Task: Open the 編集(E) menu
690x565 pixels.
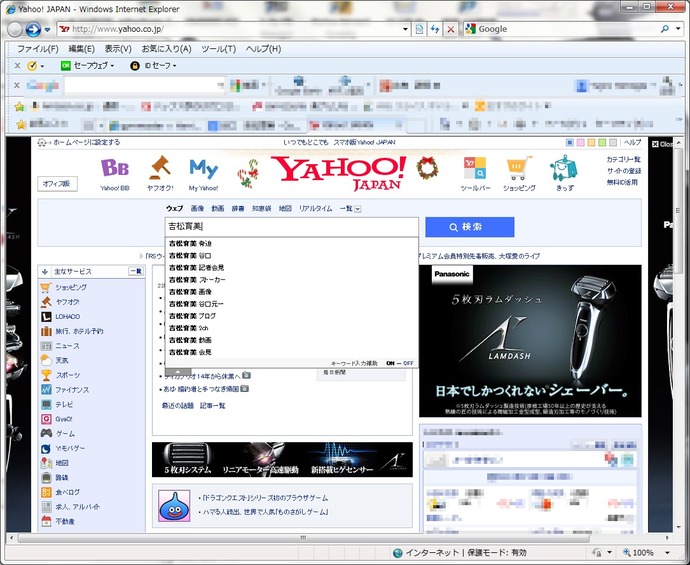Action: 81,49
